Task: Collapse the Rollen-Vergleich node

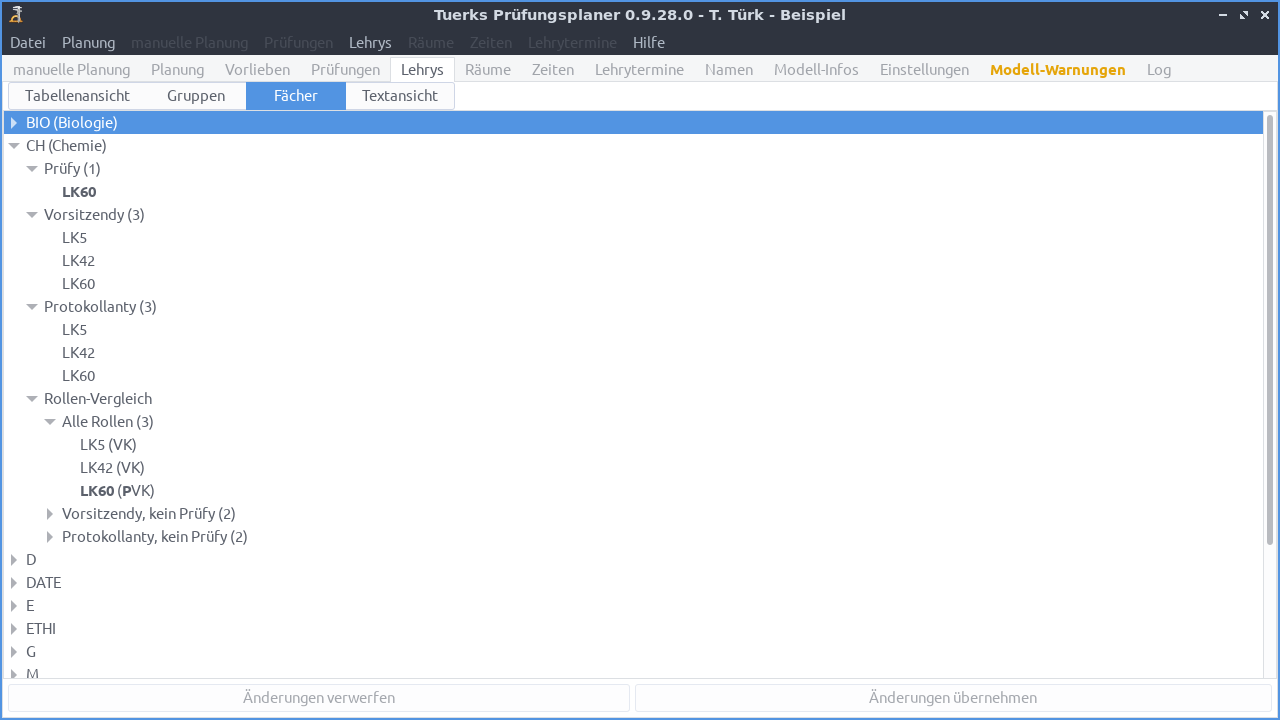Action: [x=31, y=398]
